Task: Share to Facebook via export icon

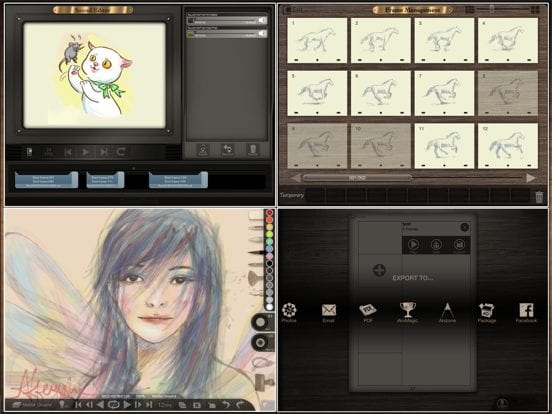Action: point(526,313)
